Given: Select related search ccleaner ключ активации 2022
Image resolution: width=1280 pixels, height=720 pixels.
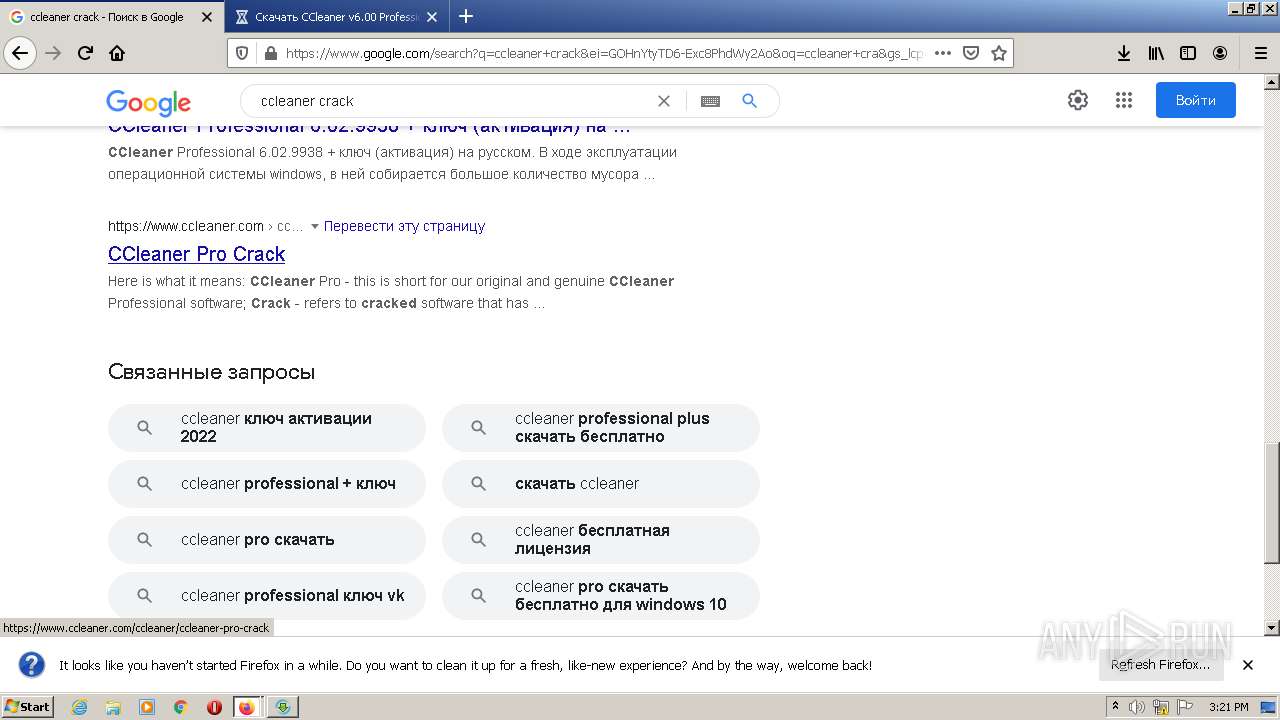Looking at the screenshot, I should (x=267, y=428).
